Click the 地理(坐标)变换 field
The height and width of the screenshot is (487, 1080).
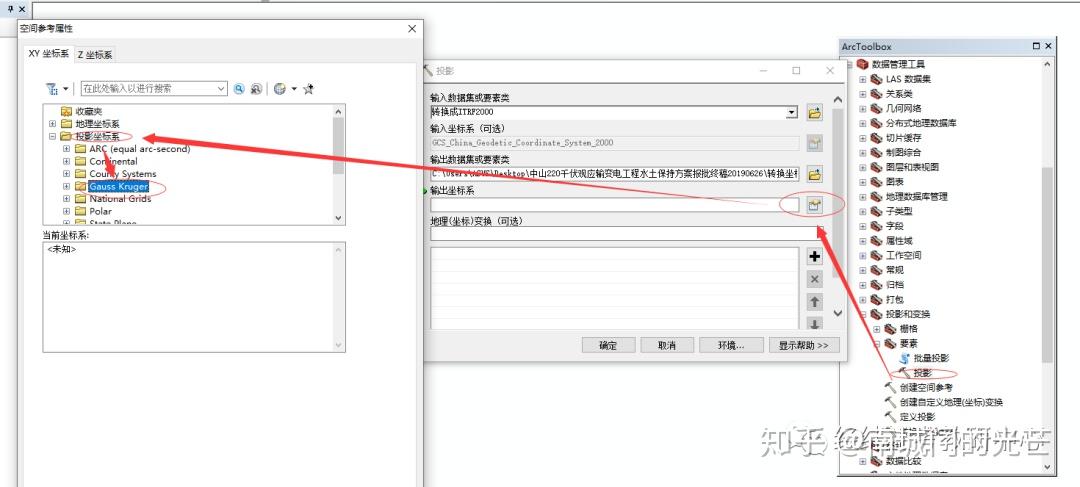pos(627,234)
